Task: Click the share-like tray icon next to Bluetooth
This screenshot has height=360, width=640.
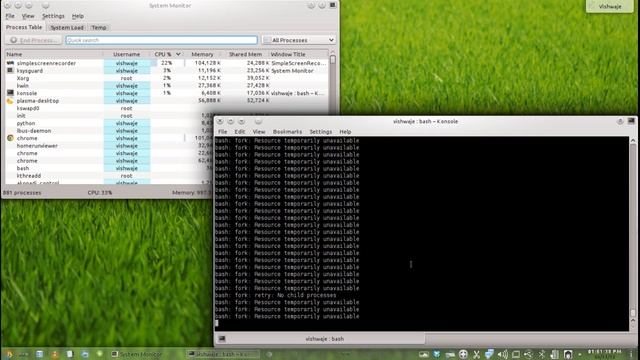Action: coord(529,354)
